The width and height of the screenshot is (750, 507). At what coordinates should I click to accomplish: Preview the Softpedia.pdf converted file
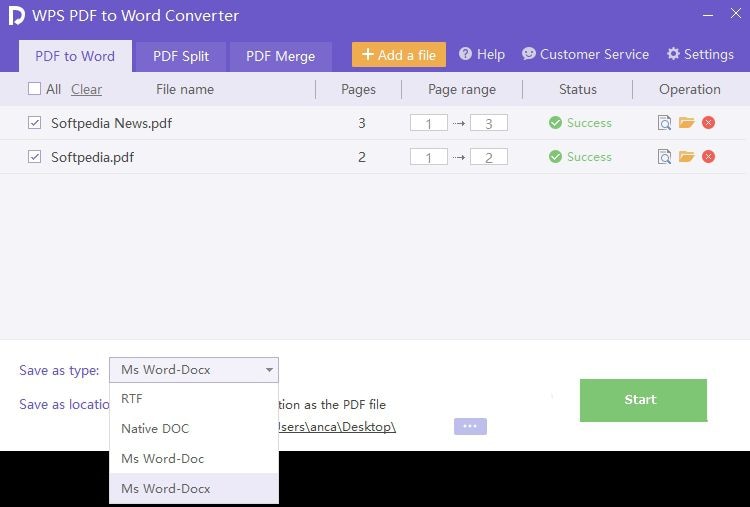coord(664,157)
